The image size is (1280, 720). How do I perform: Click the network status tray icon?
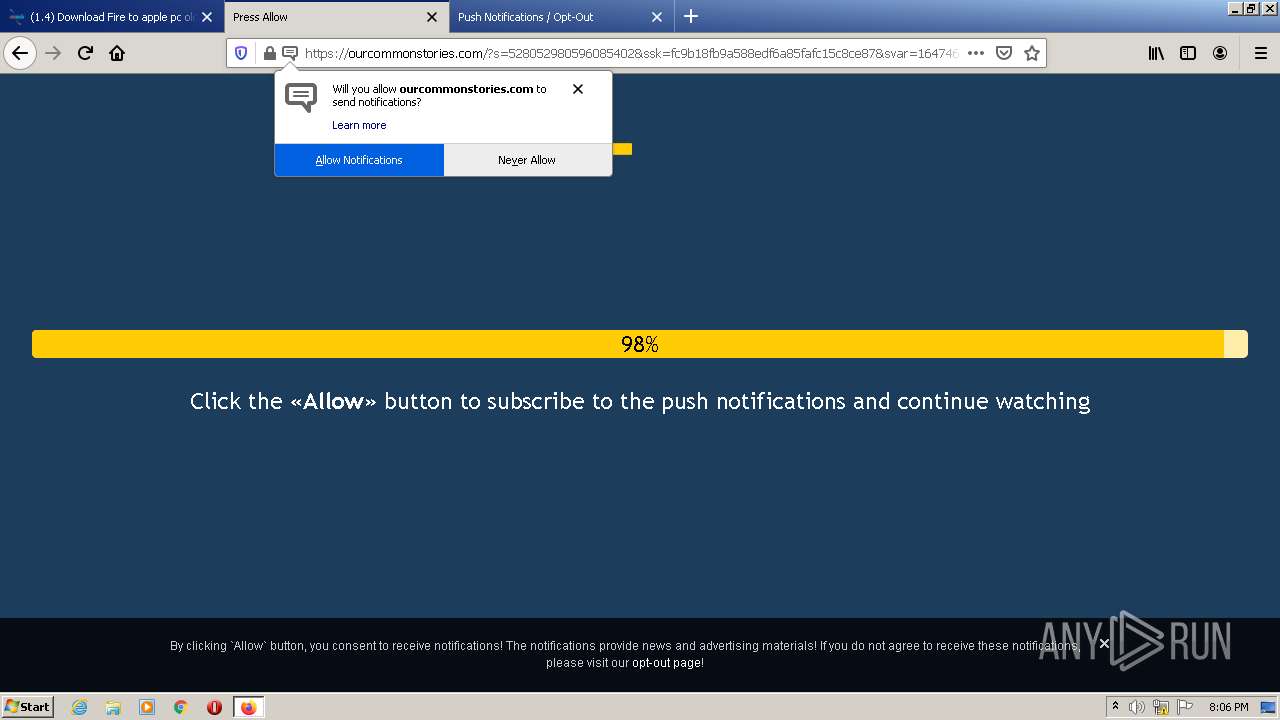pyautogui.click(x=1161, y=707)
